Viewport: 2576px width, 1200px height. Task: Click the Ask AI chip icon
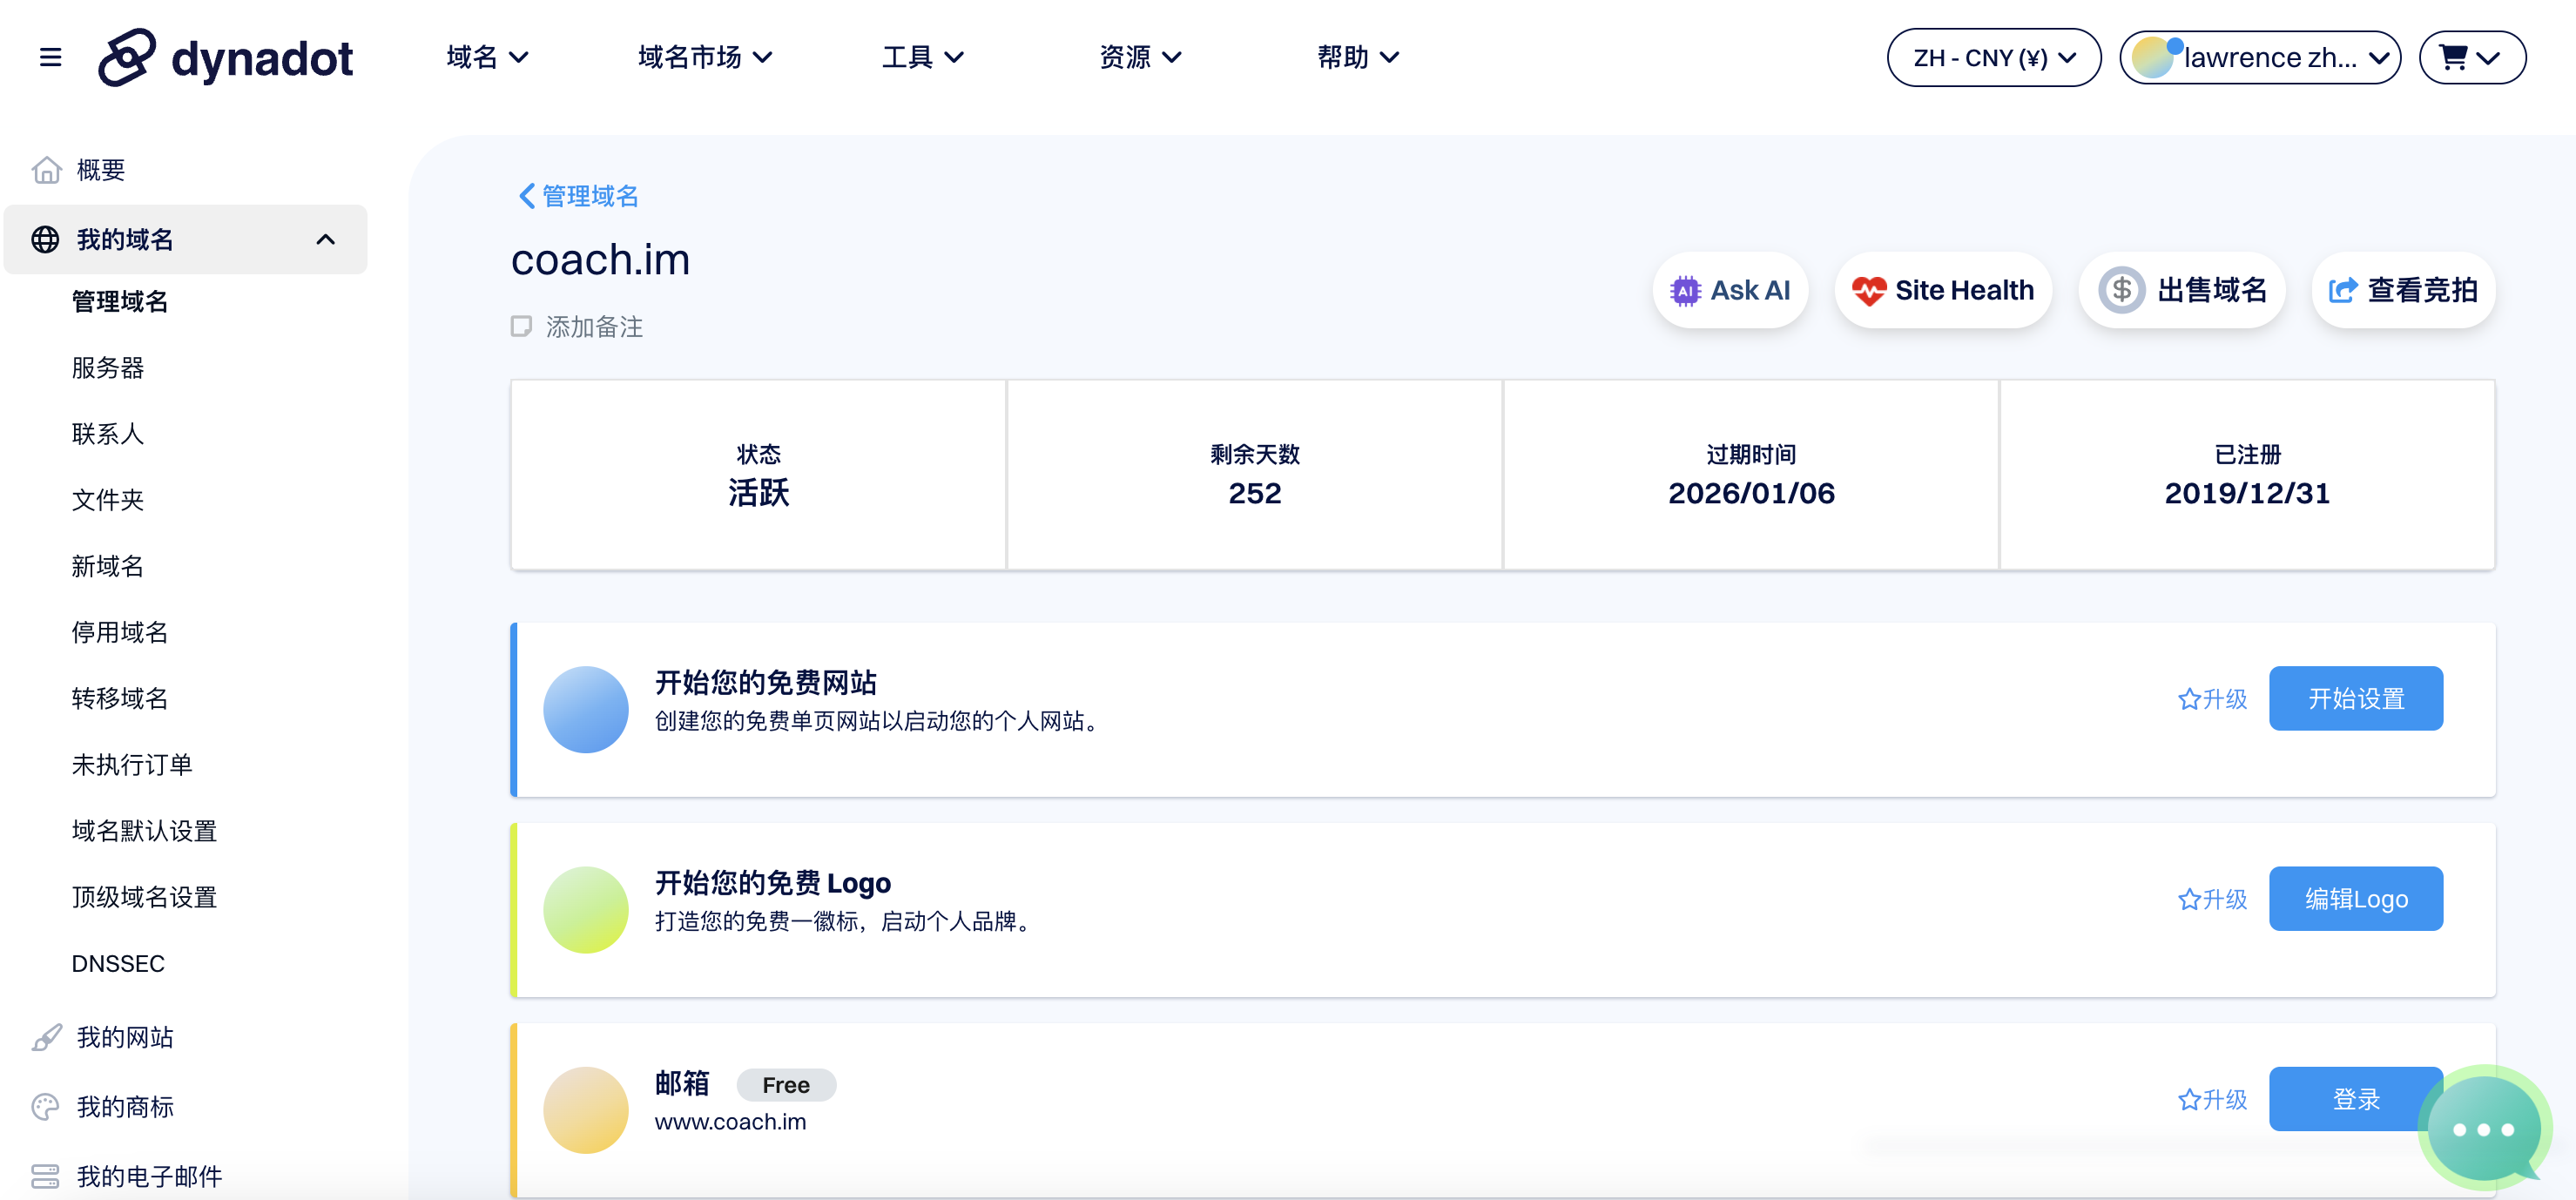[1685, 290]
